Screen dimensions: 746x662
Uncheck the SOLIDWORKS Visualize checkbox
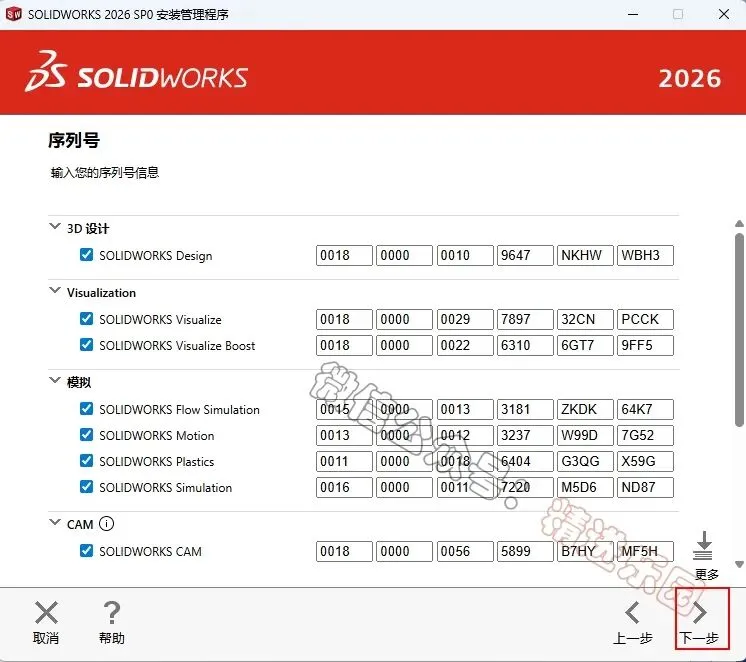[x=87, y=318]
